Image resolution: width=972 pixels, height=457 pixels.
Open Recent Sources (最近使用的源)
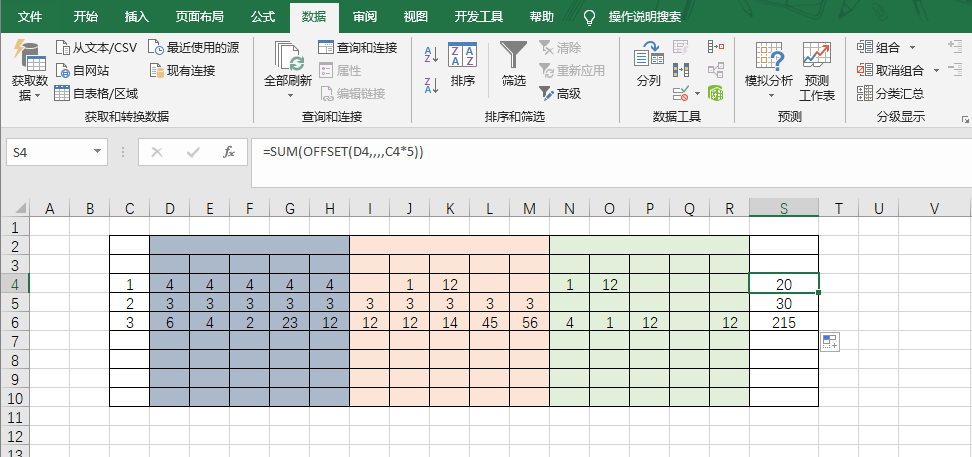coord(193,48)
